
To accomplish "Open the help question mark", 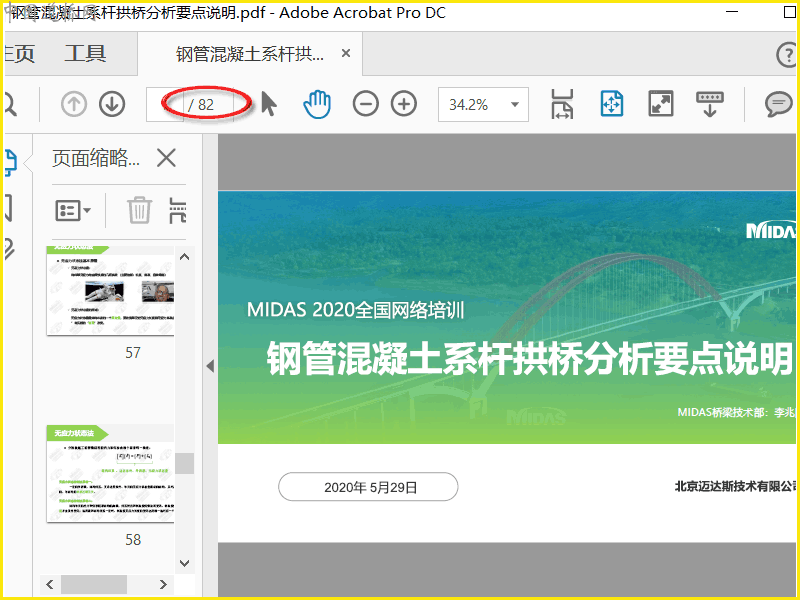I will [x=786, y=54].
